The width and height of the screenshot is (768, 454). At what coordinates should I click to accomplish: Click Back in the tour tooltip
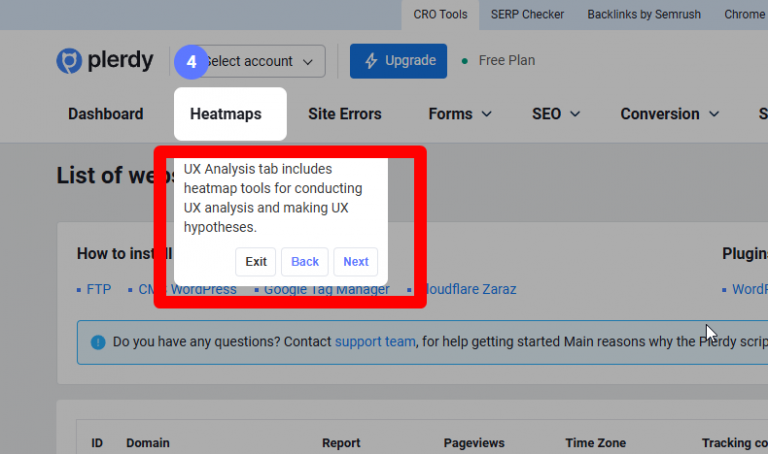click(305, 262)
